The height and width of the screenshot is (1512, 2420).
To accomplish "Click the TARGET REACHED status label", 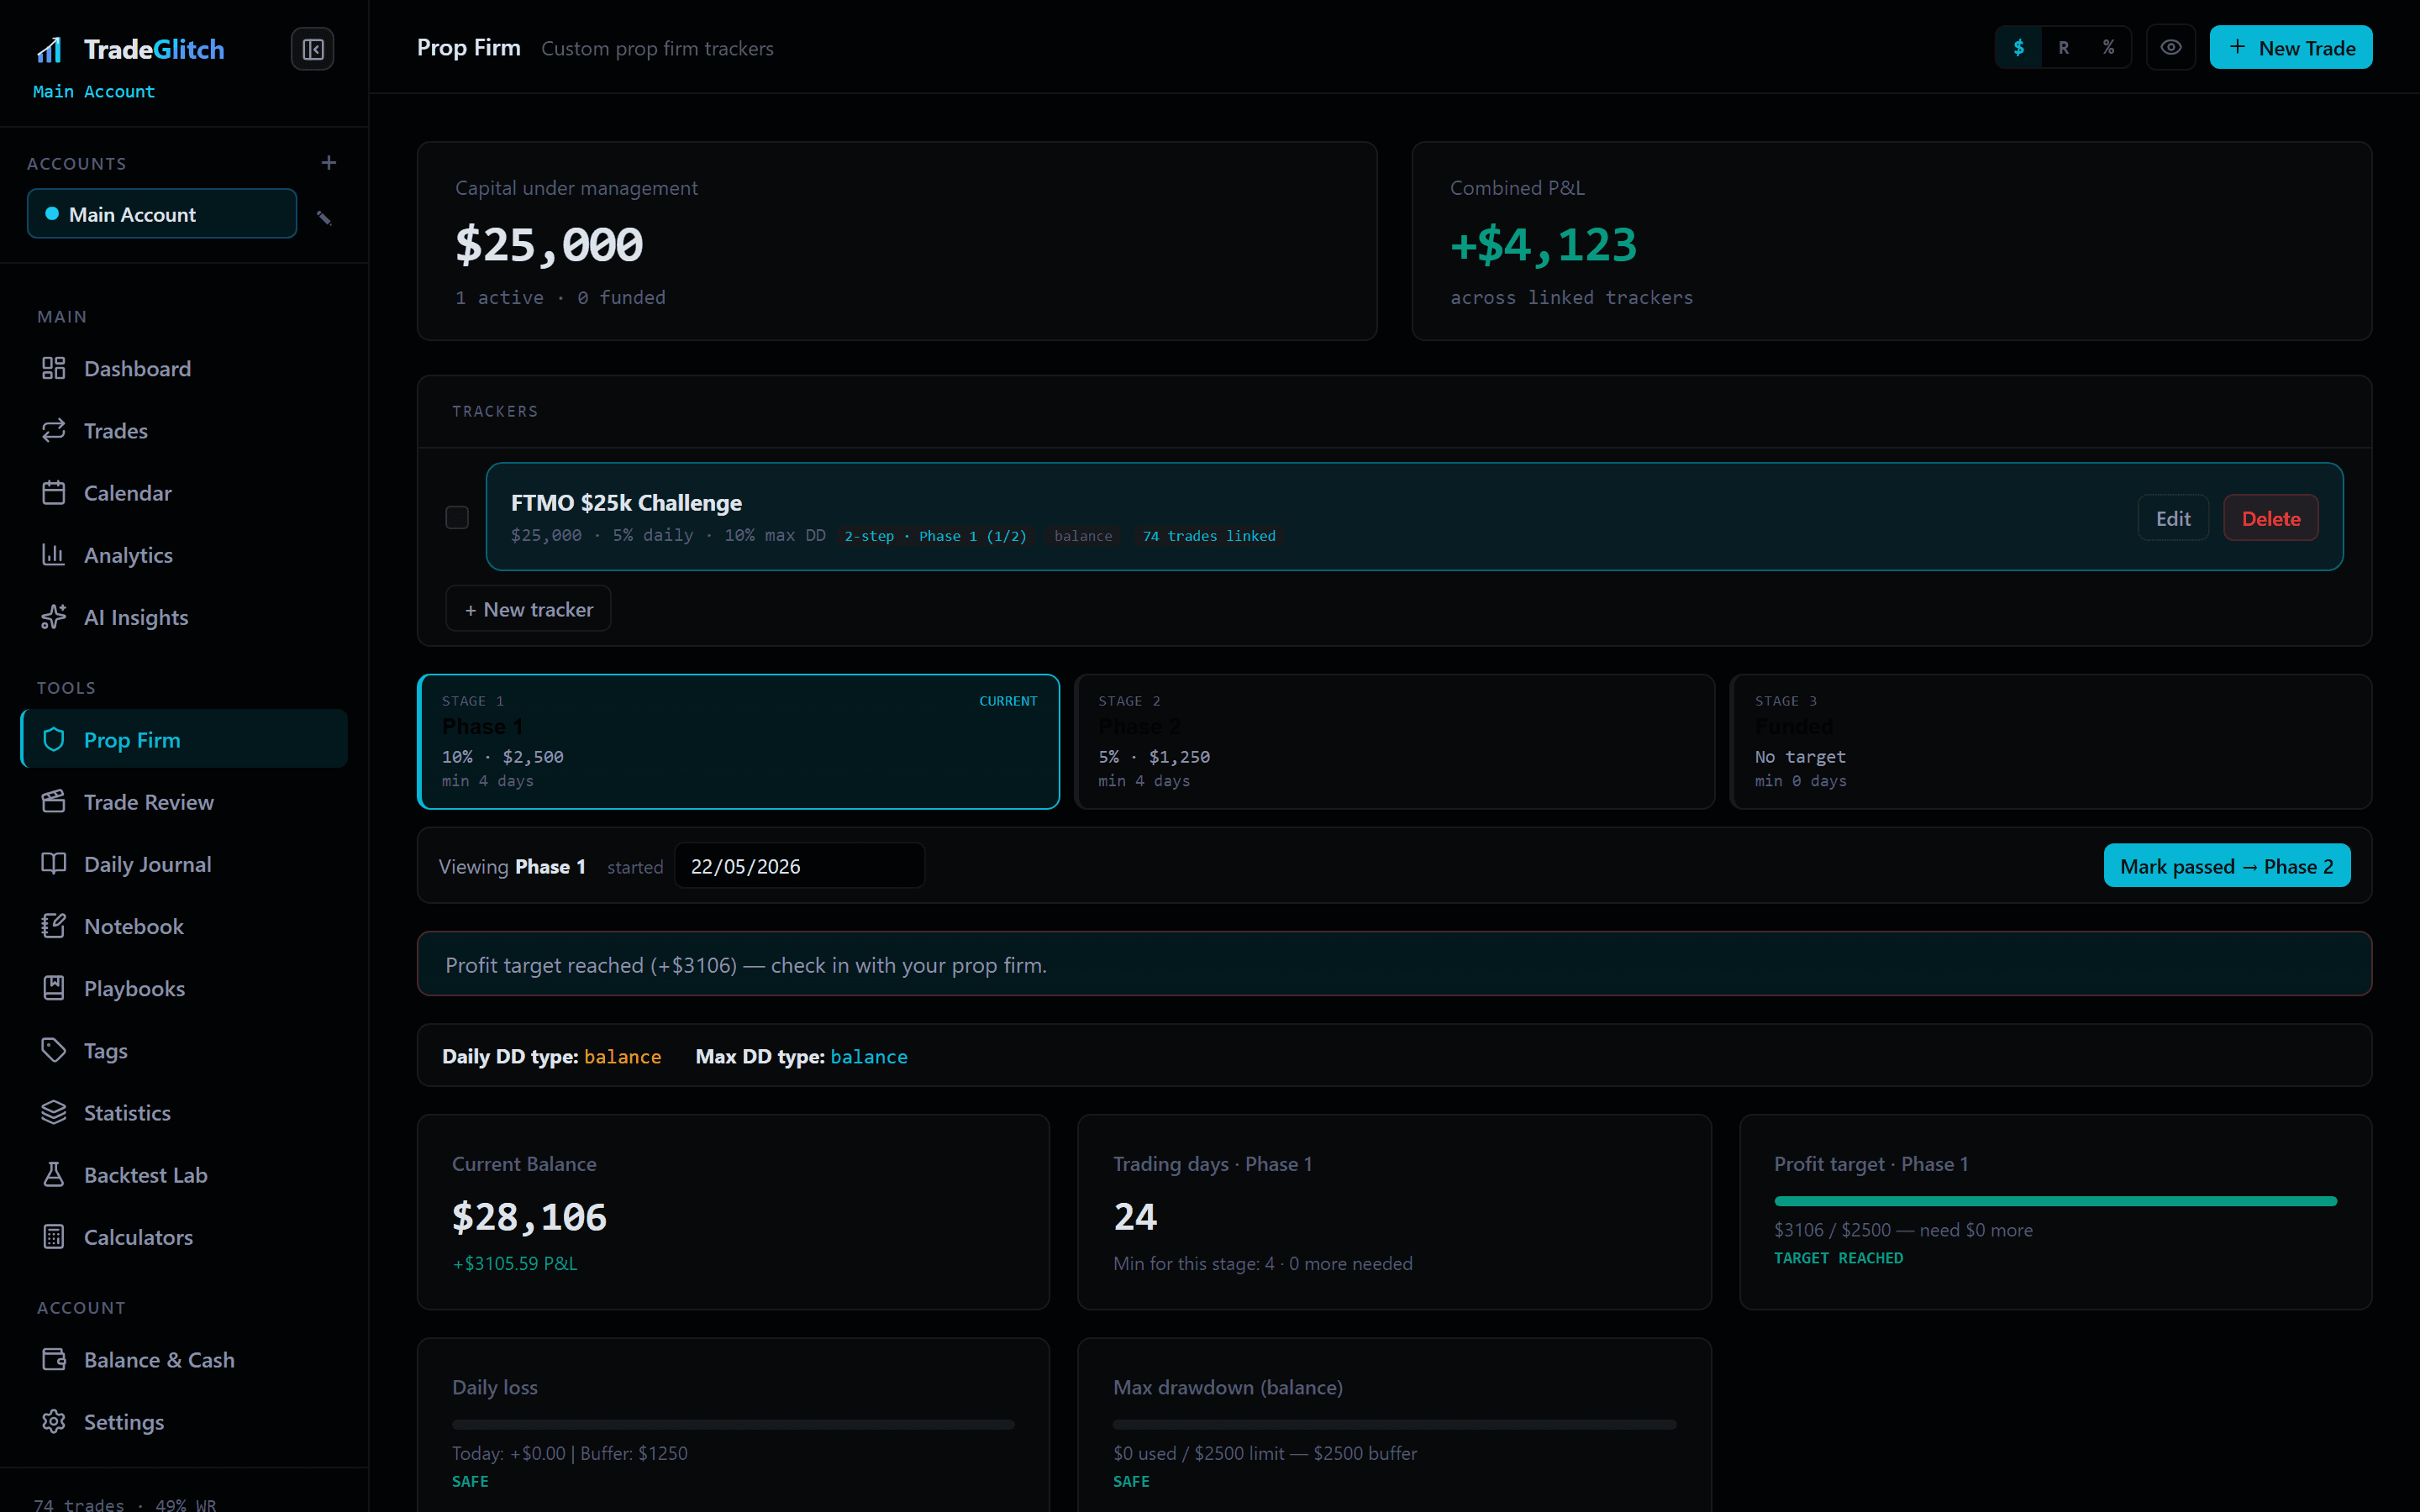I will coord(1838,1258).
